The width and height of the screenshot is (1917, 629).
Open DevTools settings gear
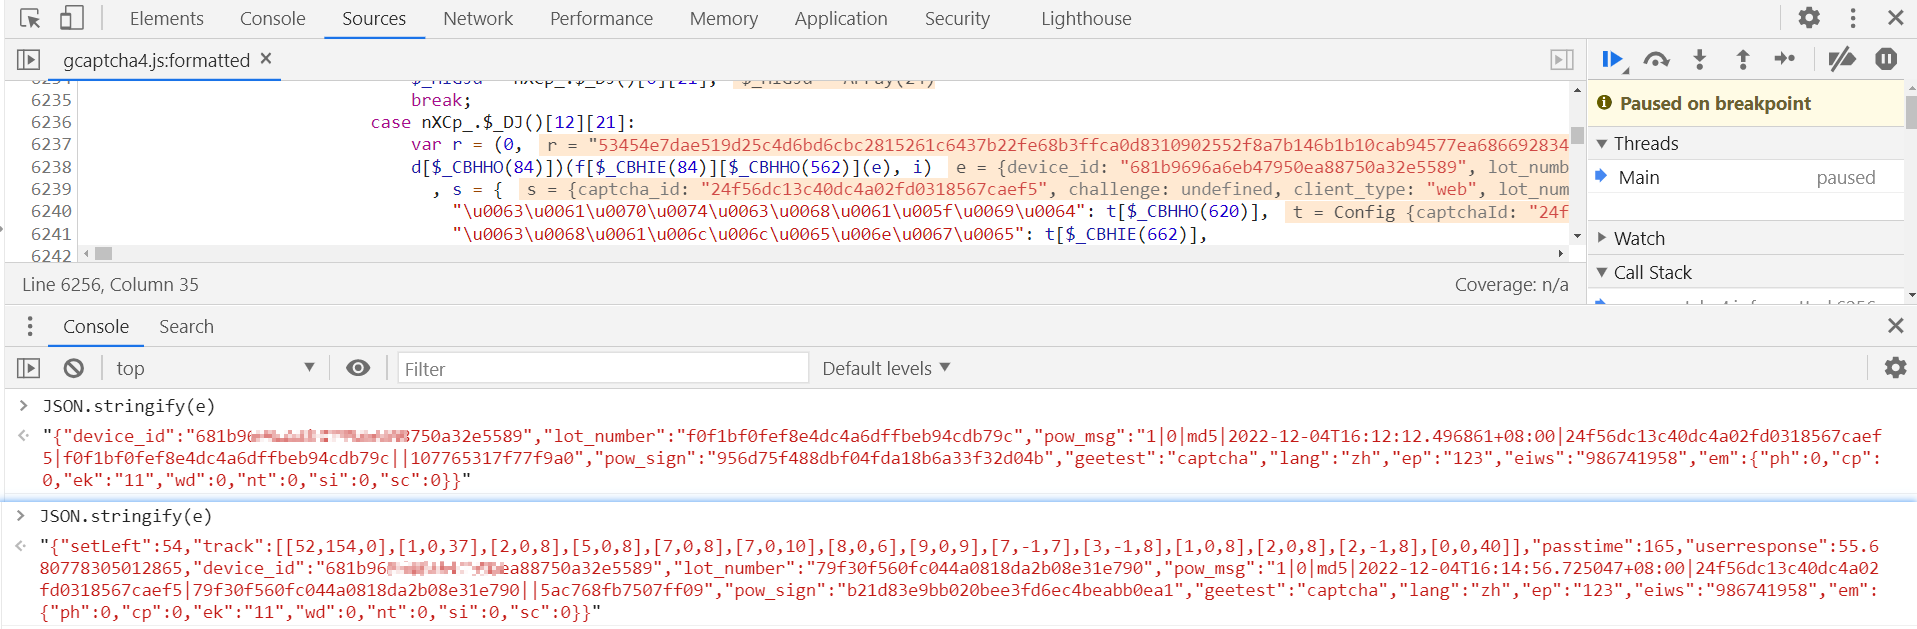[1809, 18]
